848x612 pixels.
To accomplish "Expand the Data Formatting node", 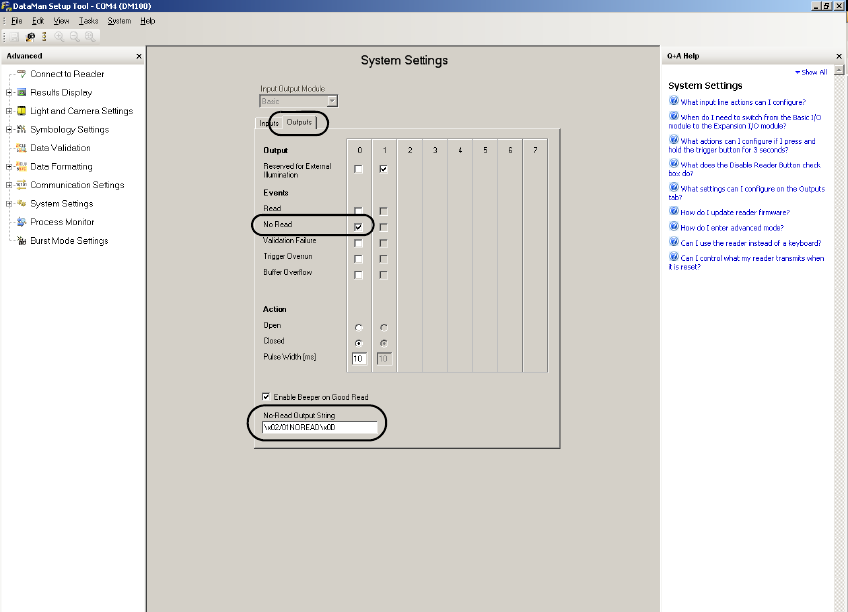I will tap(9, 167).
